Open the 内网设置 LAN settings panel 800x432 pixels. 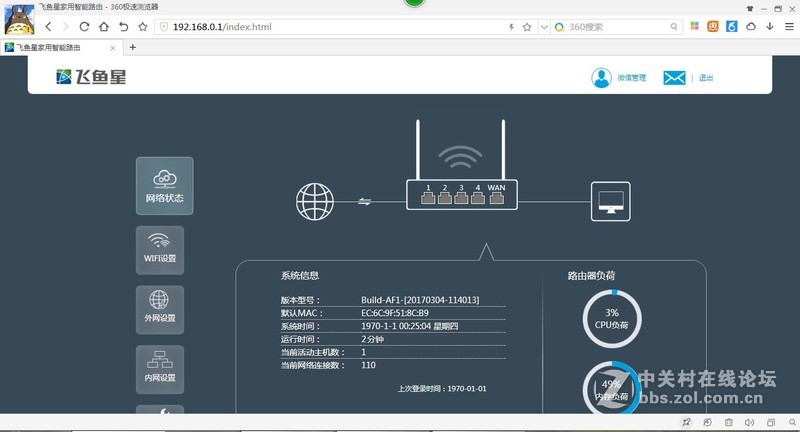pos(160,369)
